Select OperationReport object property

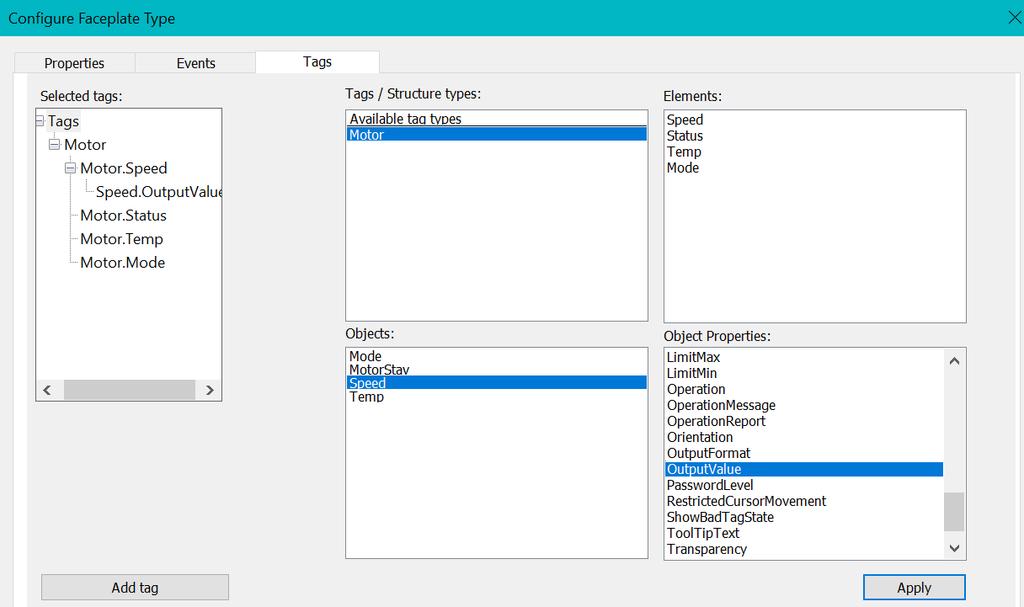click(716, 421)
